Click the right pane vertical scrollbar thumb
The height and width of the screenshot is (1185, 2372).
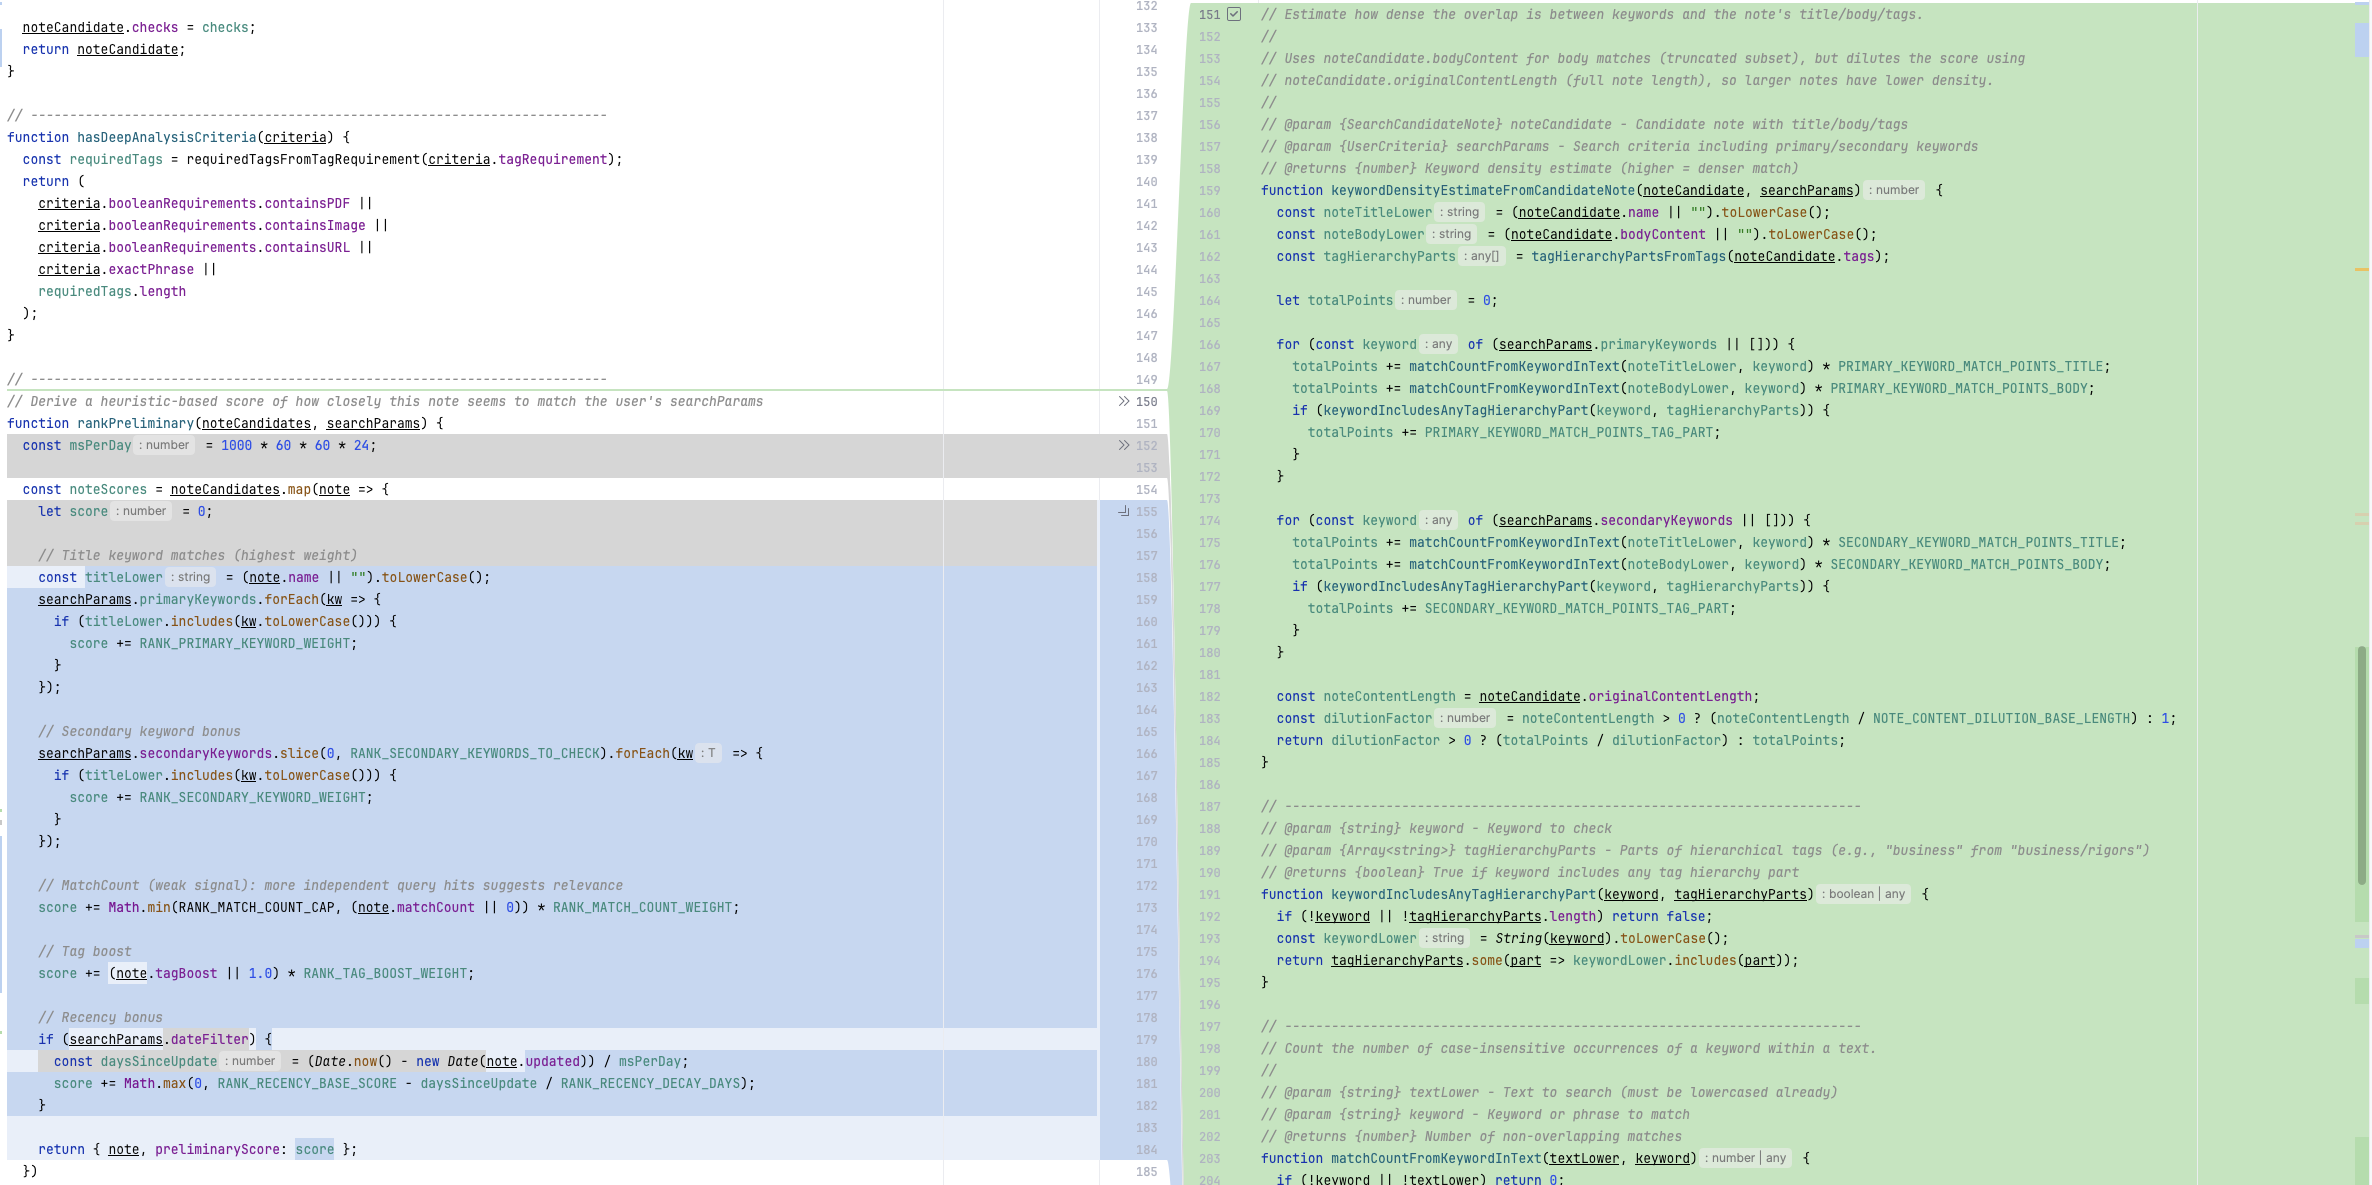[2361, 765]
